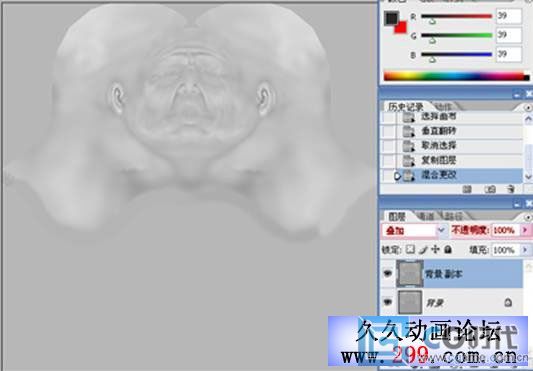Open the Layers panel options menu

point(528,217)
